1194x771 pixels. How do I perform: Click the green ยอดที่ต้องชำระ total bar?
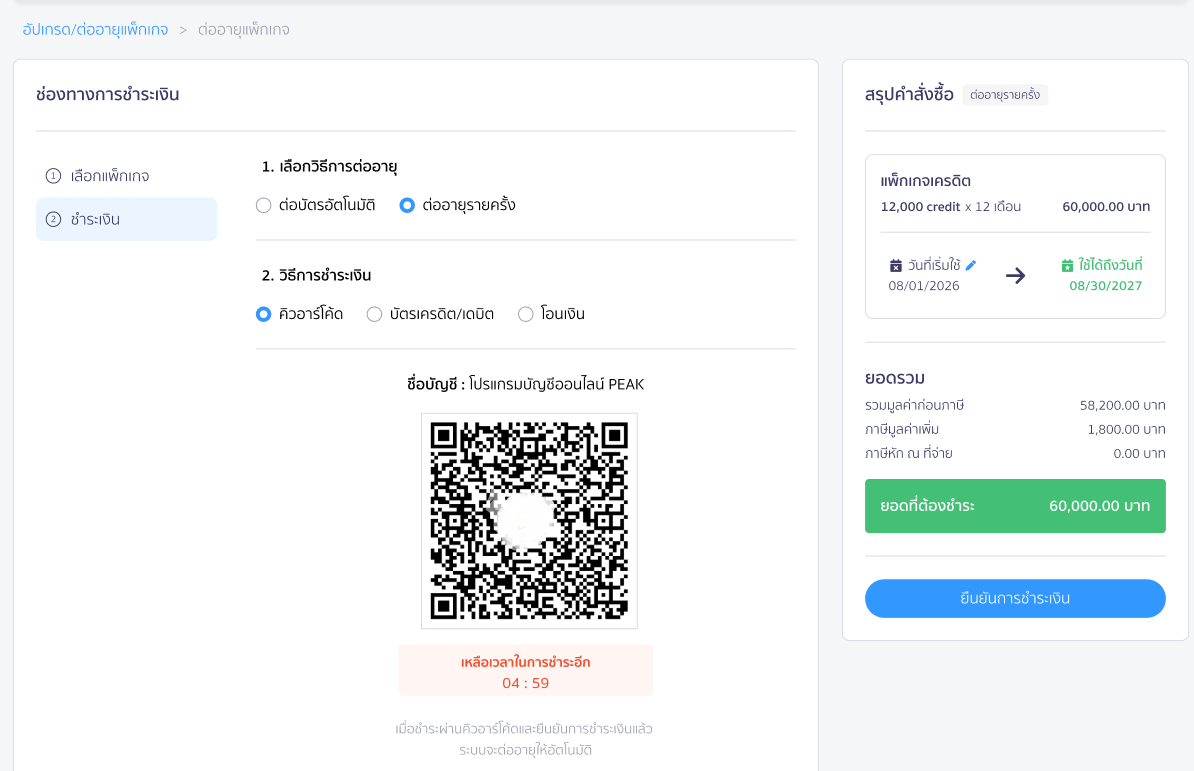[x=1015, y=505]
